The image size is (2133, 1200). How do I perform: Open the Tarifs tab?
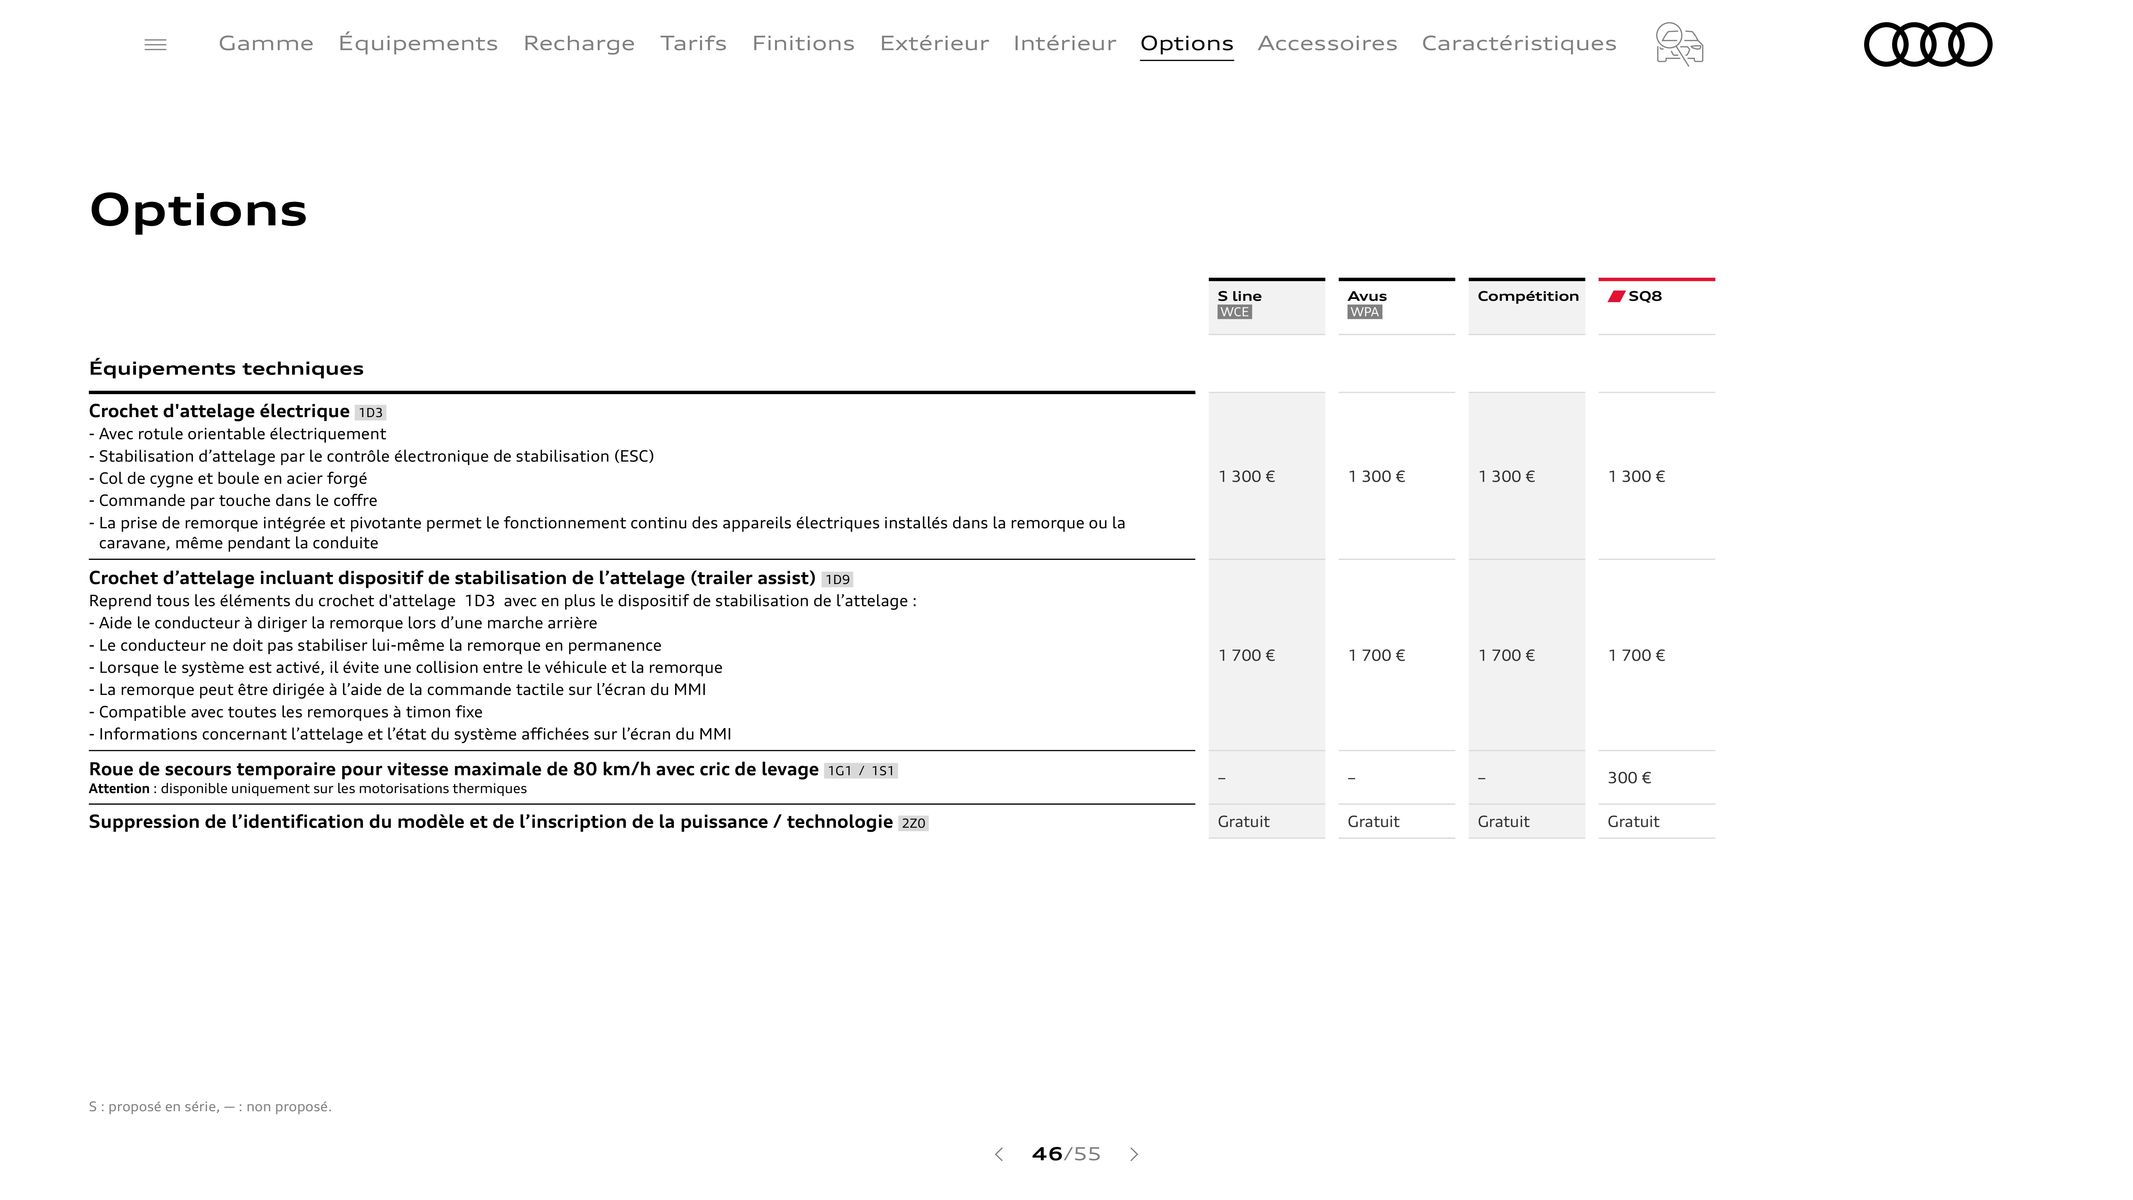[x=693, y=43]
